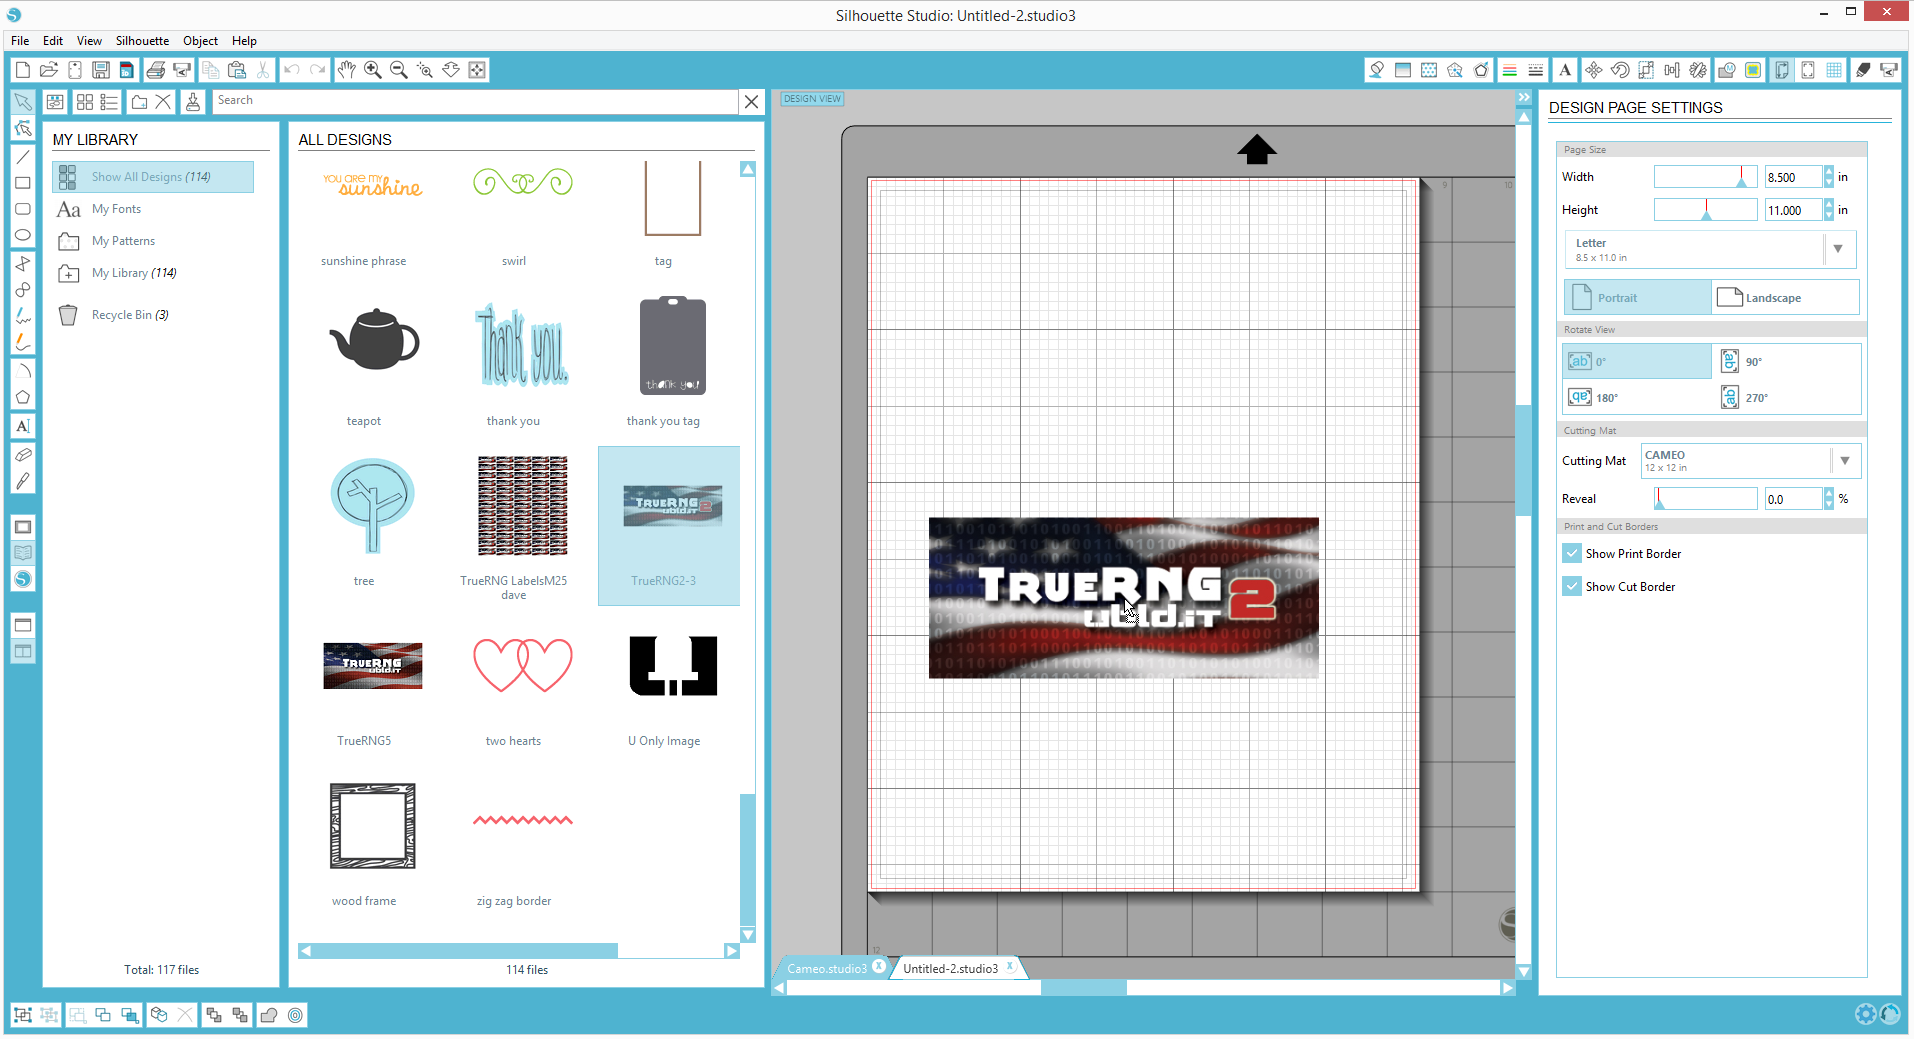Viewport: 1914px width, 1039px height.
Task: Create a new document with the New icon
Action: (22, 70)
